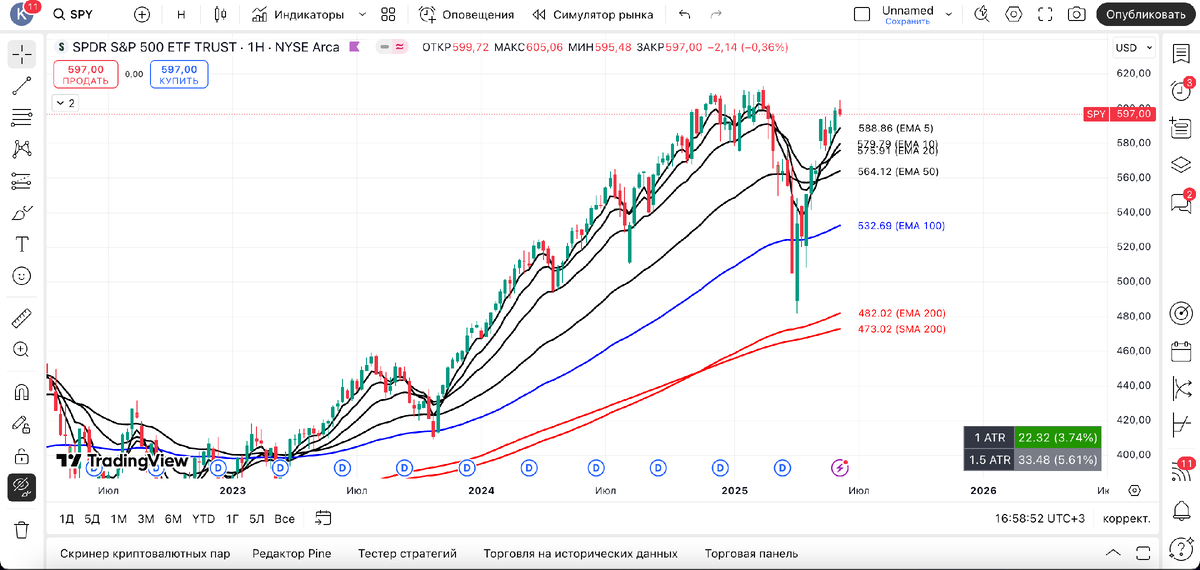The width and height of the screenshot is (1200, 570).
Task: Click the Опубликовать publish button
Action: tap(1146, 15)
